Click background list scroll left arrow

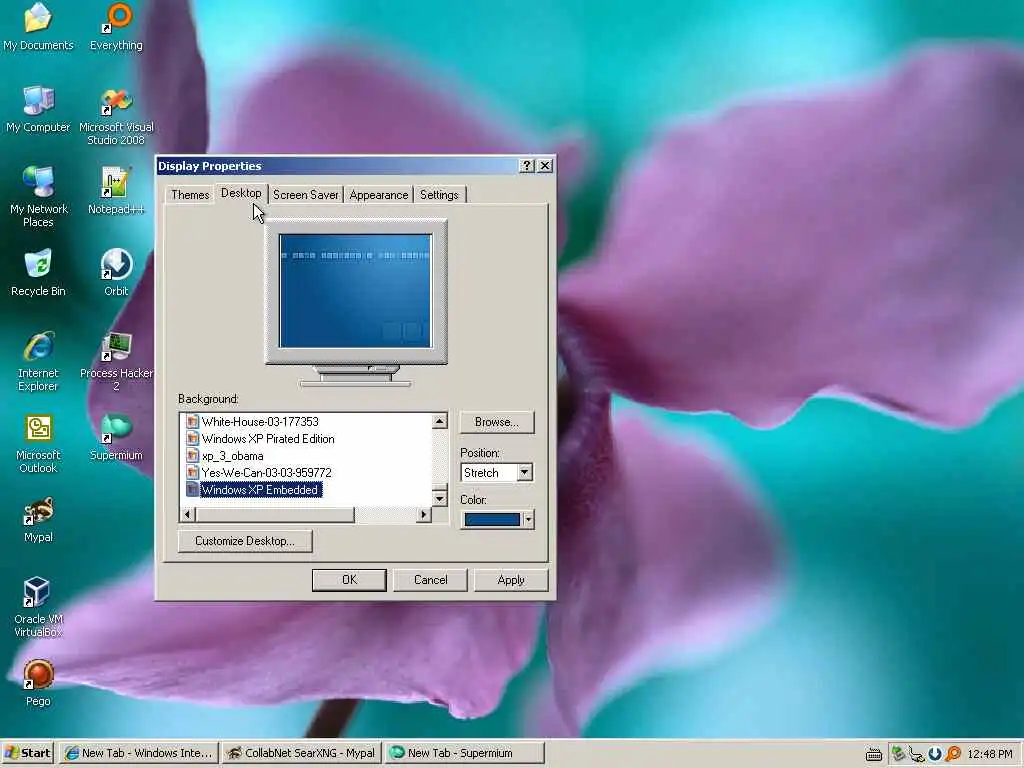187,515
